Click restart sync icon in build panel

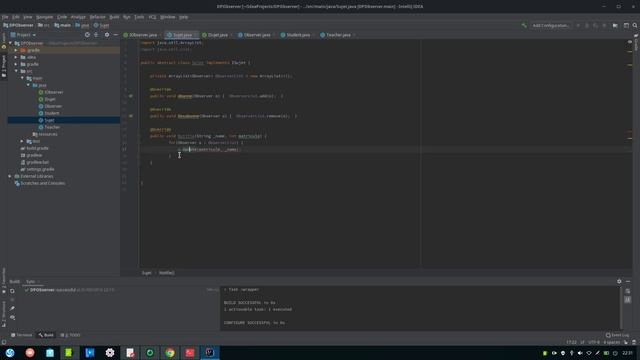click(12, 291)
